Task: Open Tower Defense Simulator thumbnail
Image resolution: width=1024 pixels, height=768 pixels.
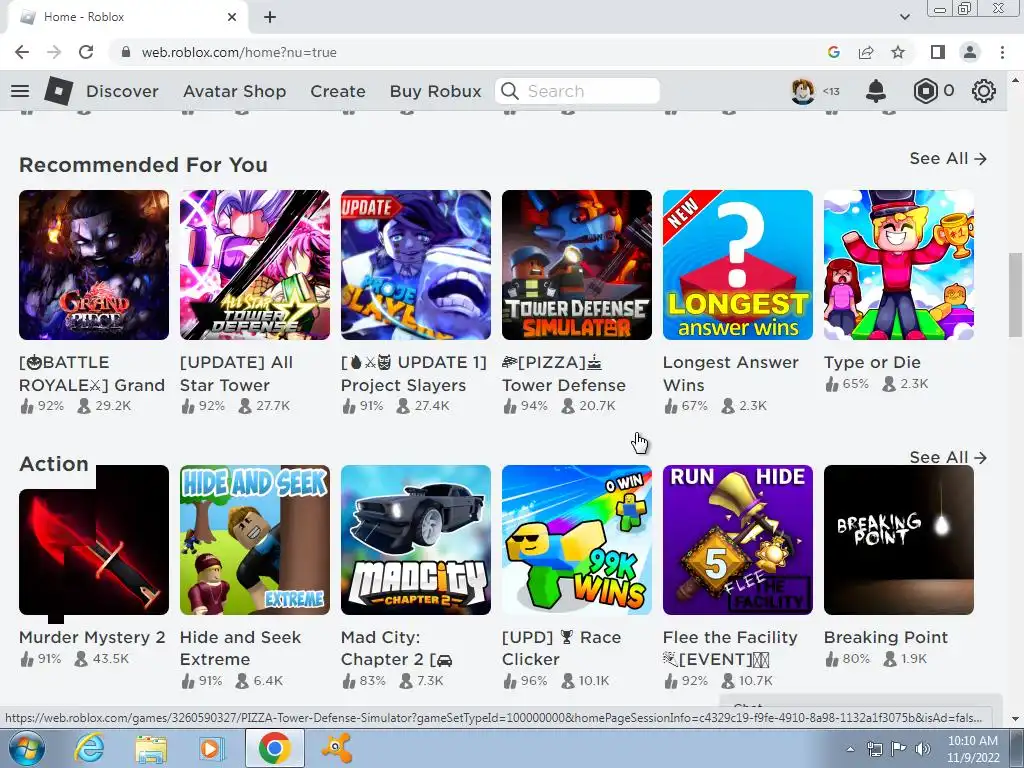Action: (x=577, y=265)
